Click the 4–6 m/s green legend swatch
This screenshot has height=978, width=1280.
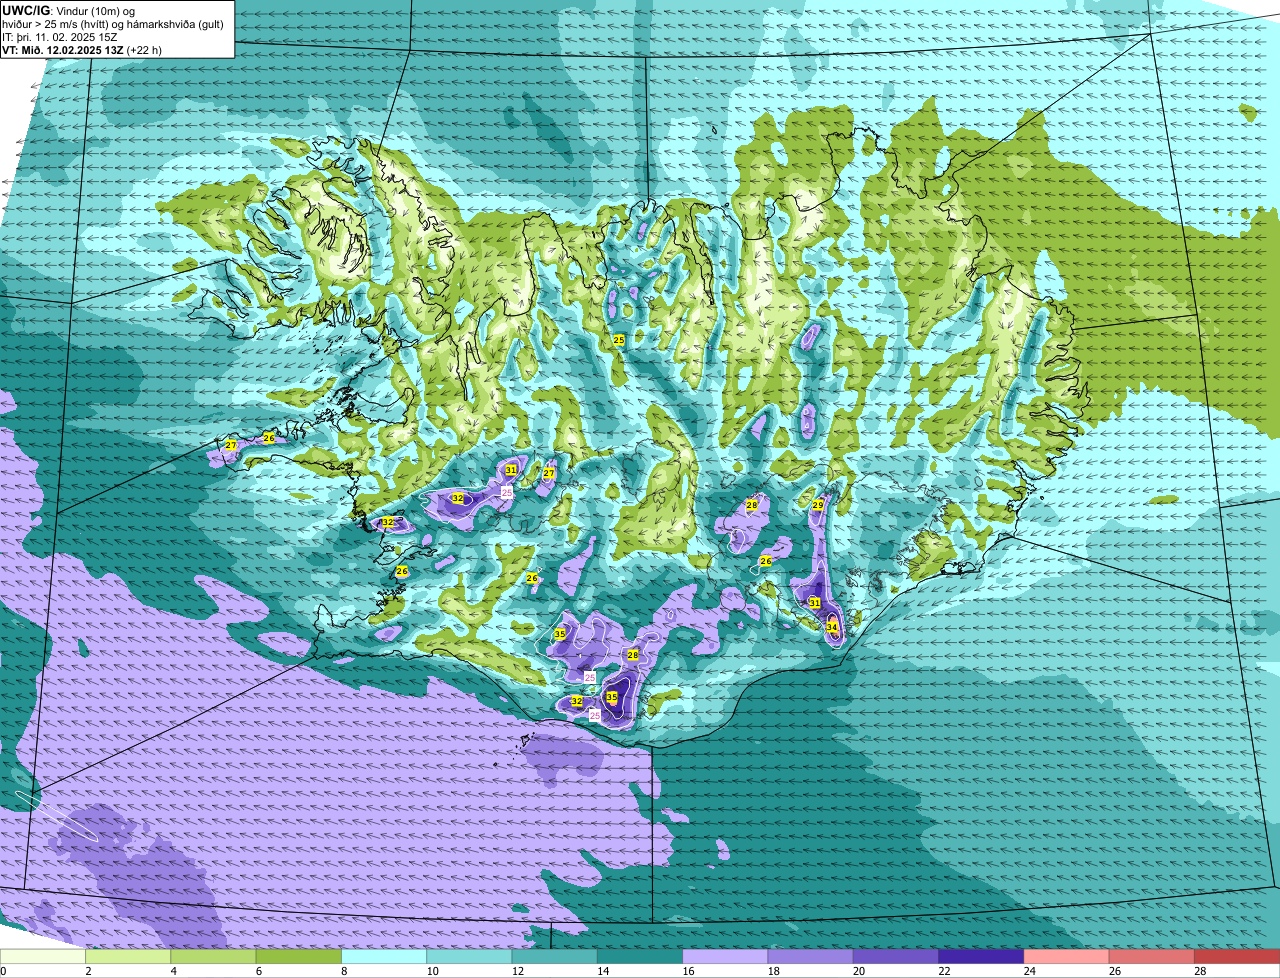213,956
